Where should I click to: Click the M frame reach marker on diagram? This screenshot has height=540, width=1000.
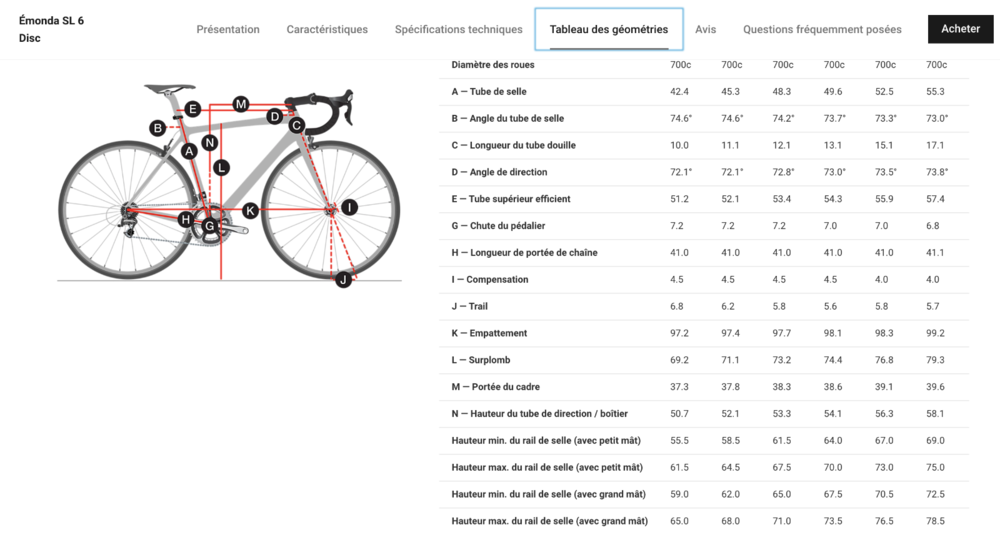(x=241, y=104)
